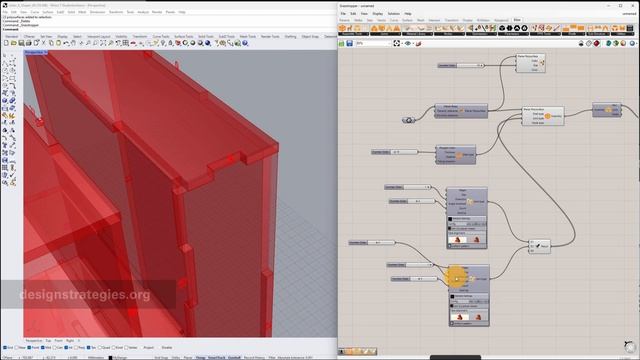Toggle Mid object snap checkbox
The width and height of the screenshot is (640, 360).
coord(43,347)
